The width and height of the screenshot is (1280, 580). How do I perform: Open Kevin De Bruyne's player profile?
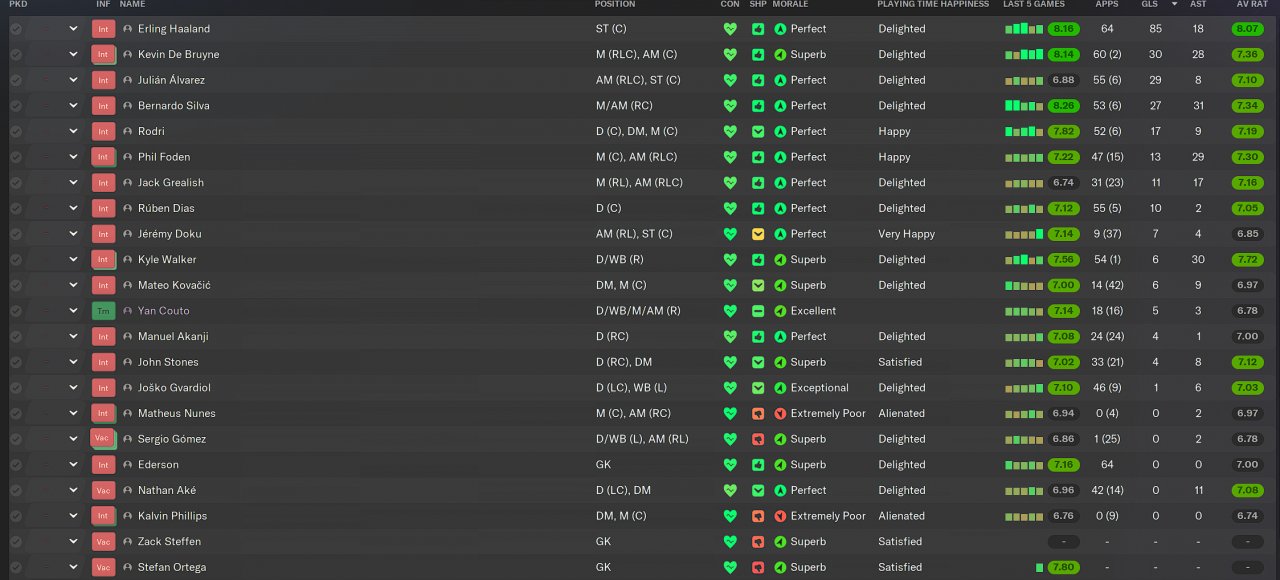[179, 55]
